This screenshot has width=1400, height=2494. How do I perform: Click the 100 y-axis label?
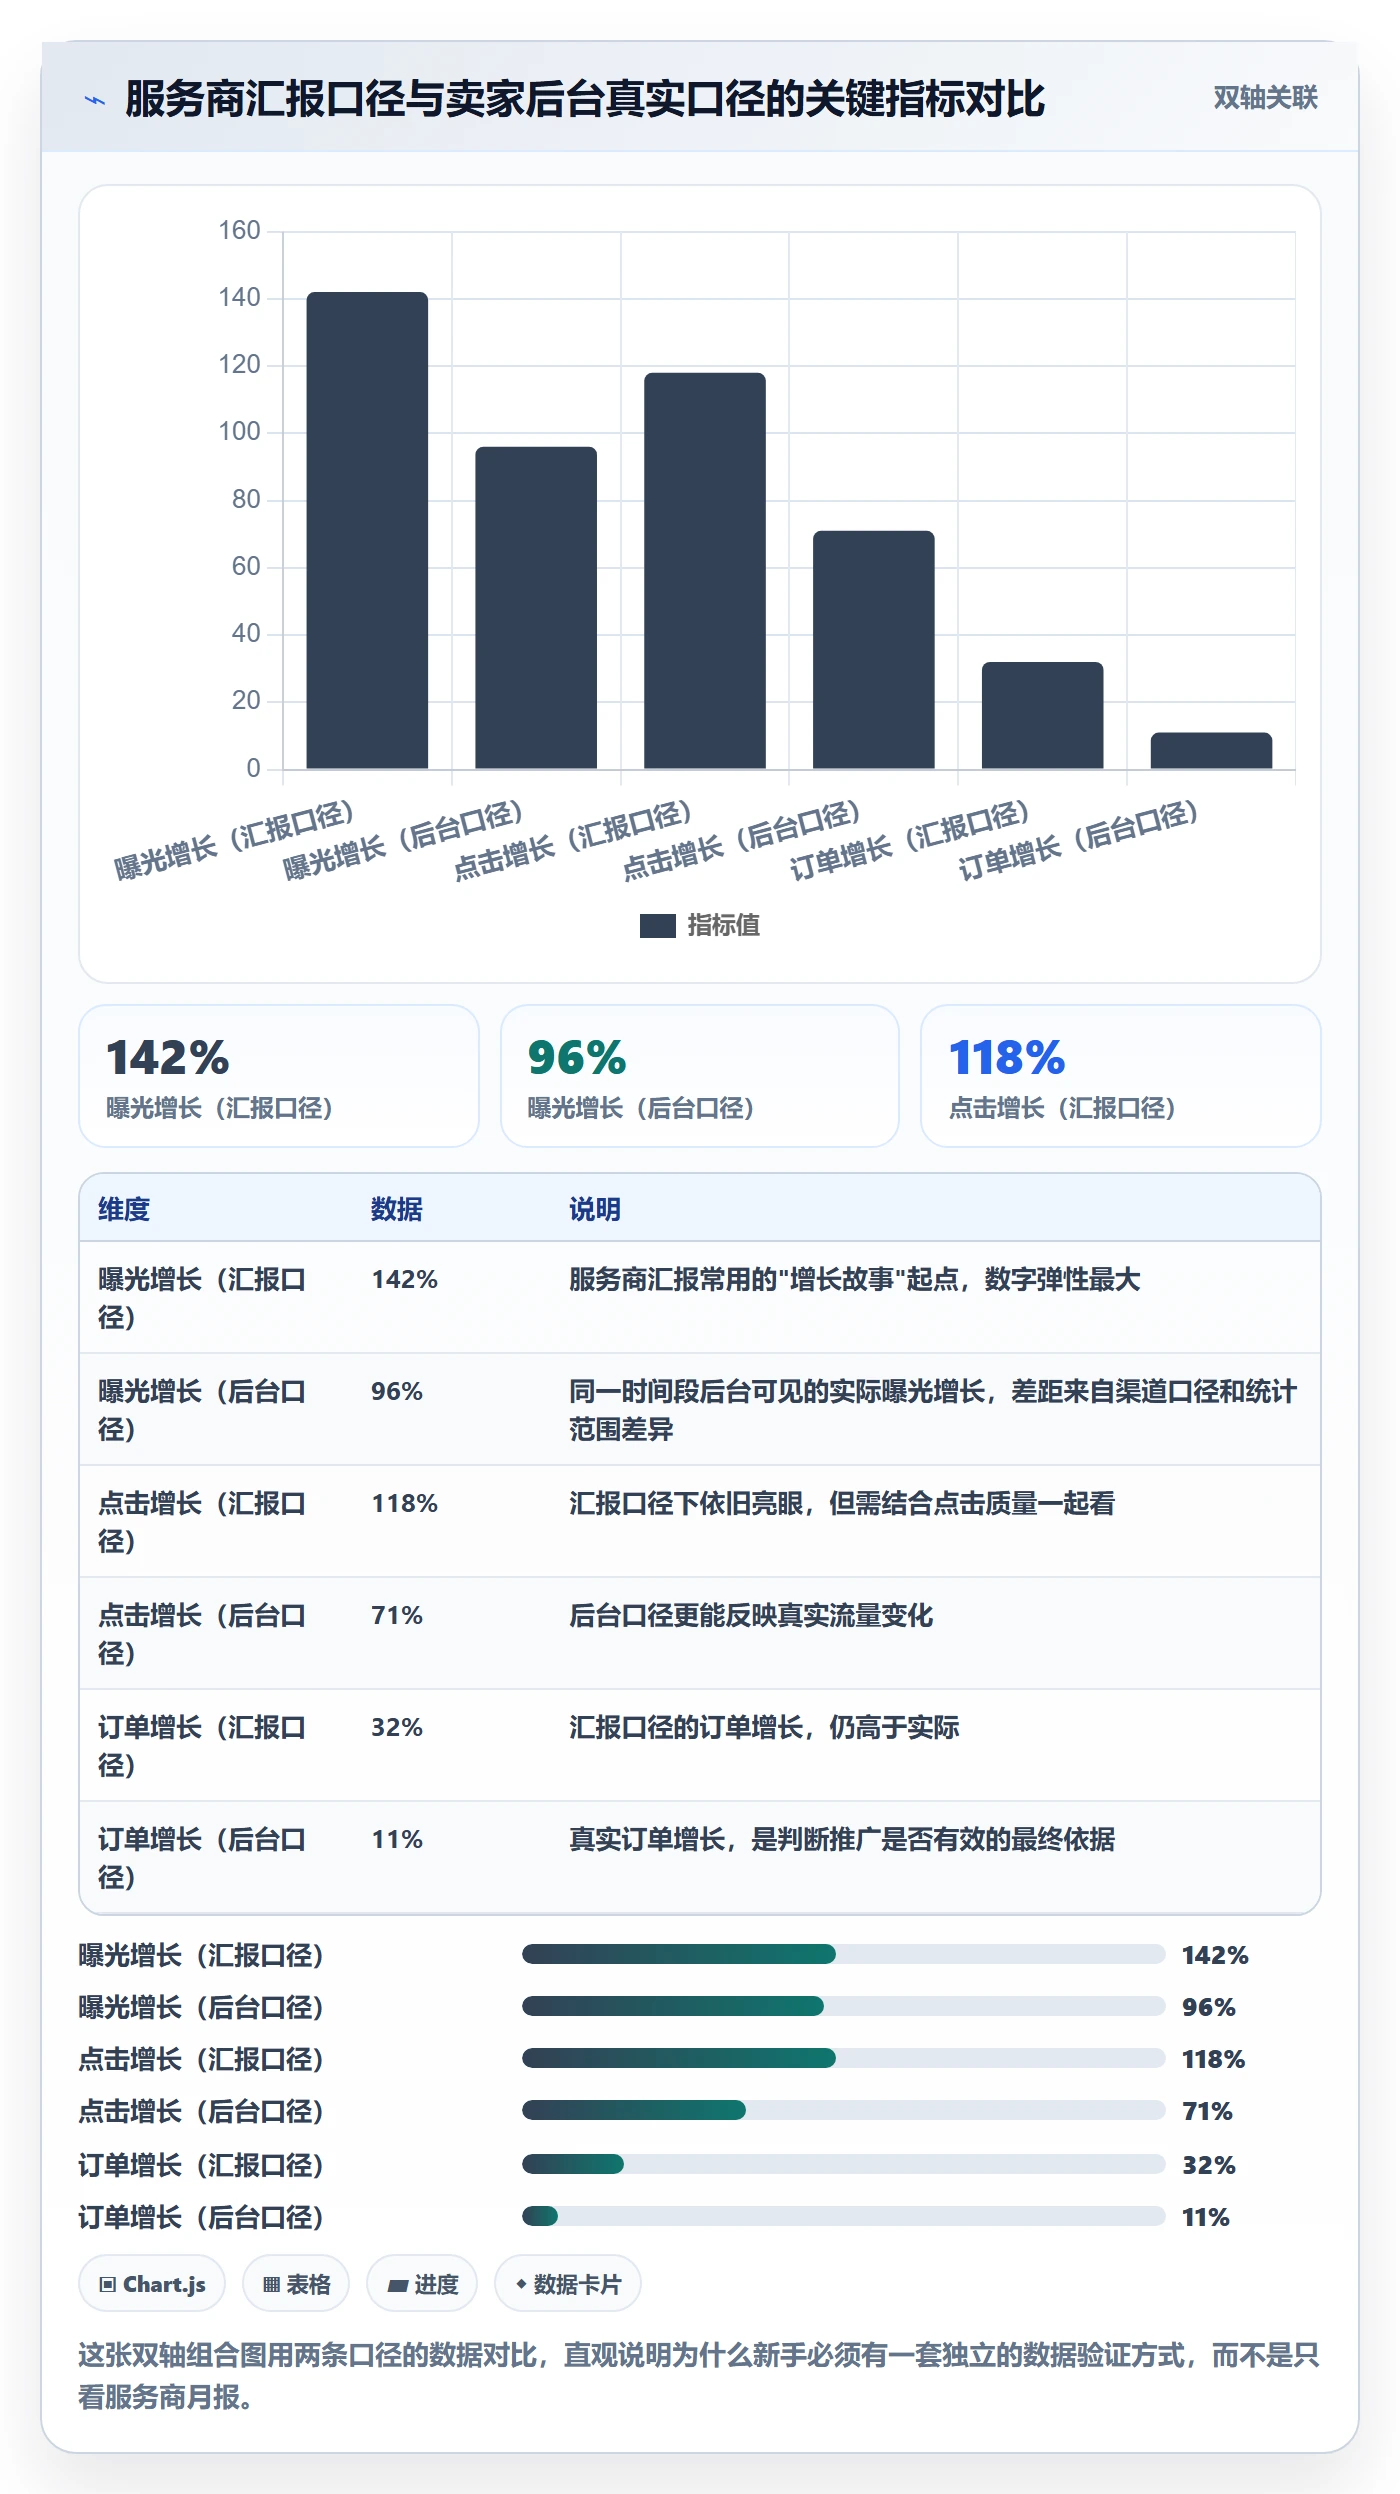(x=239, y=432)
